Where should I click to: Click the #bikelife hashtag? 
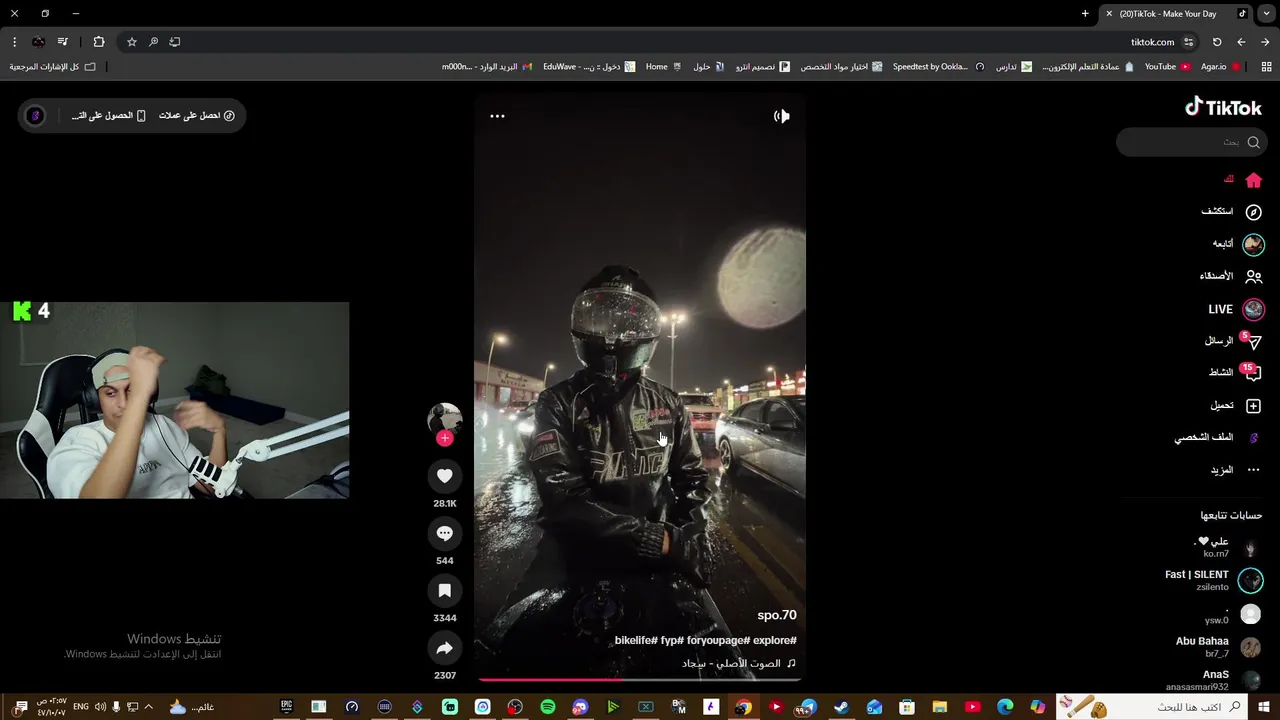pyautogui.click(x=635, y=640)
